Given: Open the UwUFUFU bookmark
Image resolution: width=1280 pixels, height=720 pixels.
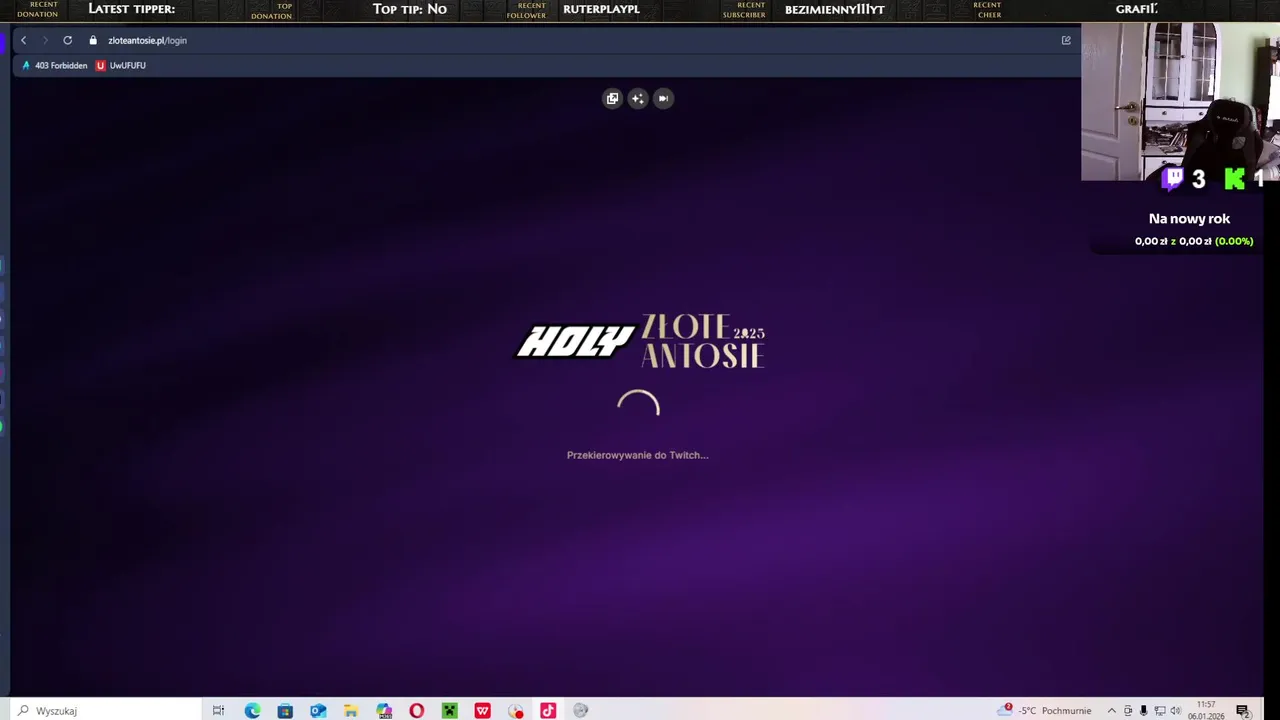Looking at the screenshot, I should [x=121, y=65].
